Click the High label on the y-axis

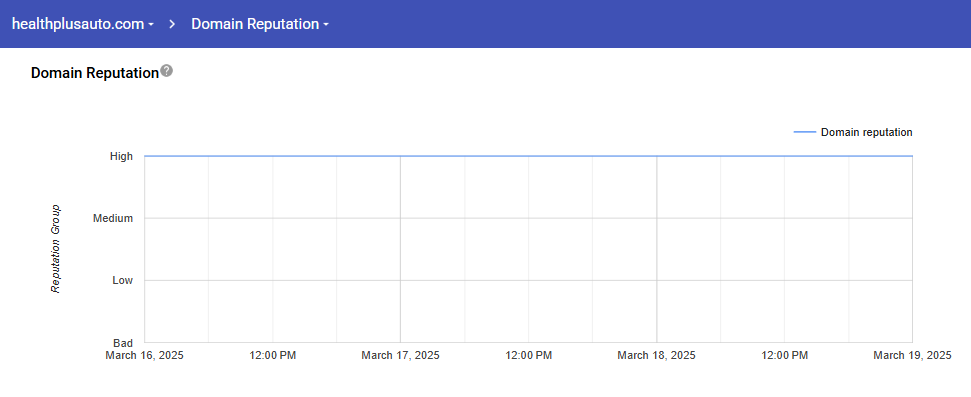point(121,156)
